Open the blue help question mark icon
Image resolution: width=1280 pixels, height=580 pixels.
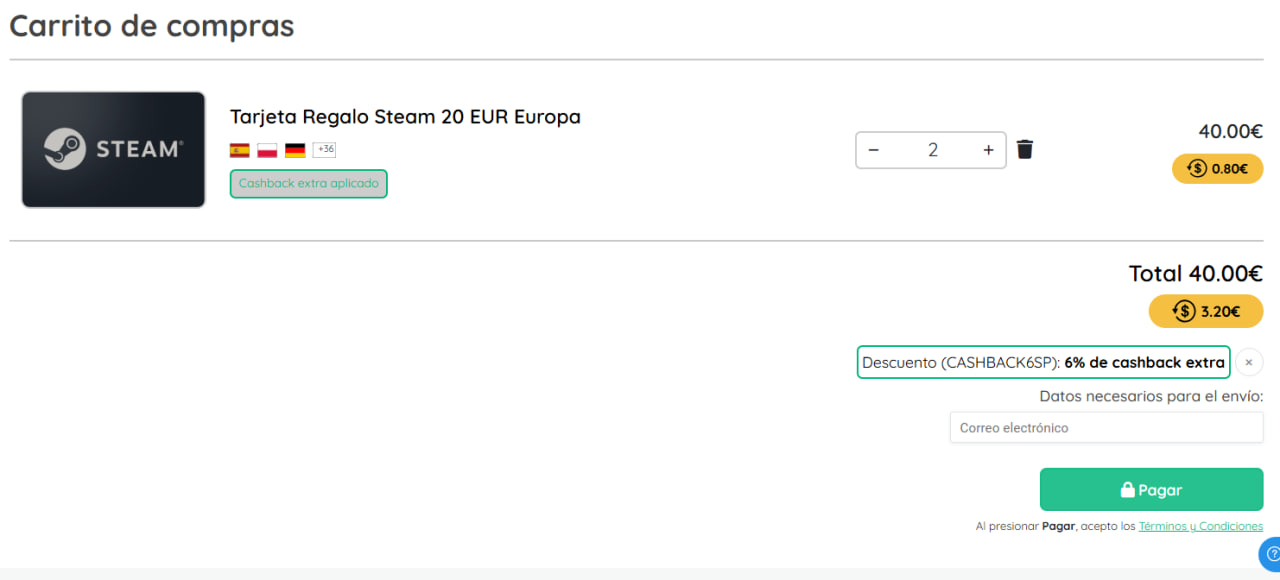coord(1272,554)
